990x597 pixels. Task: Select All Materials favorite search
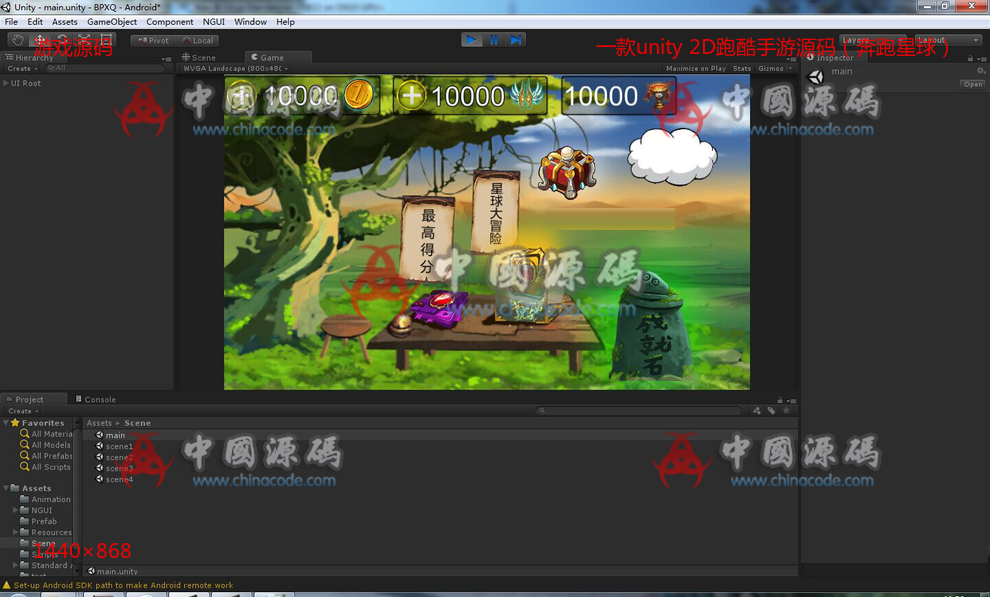(46, 434)
